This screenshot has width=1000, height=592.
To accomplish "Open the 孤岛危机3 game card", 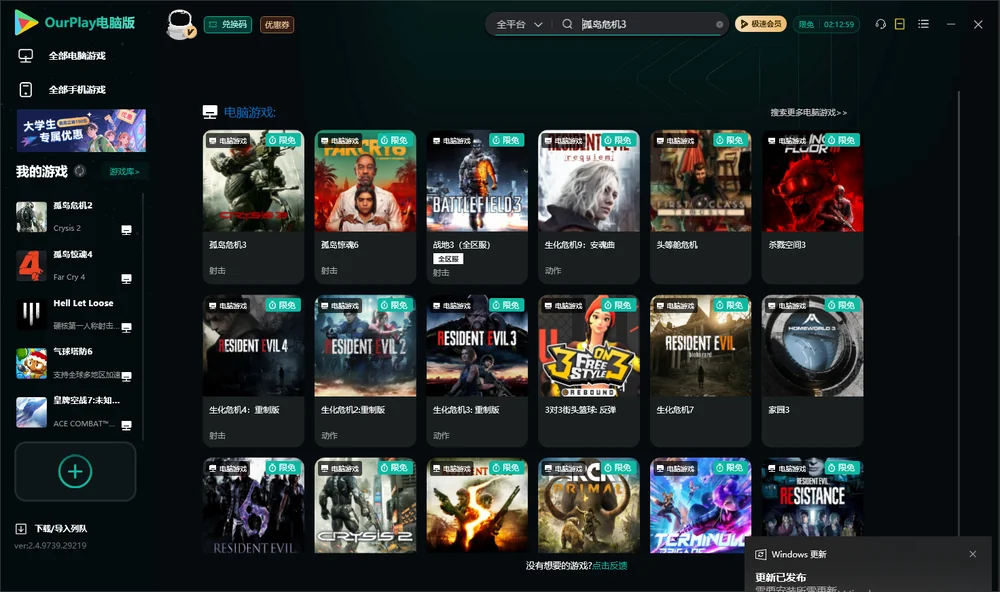I will [x=253, y=207].
